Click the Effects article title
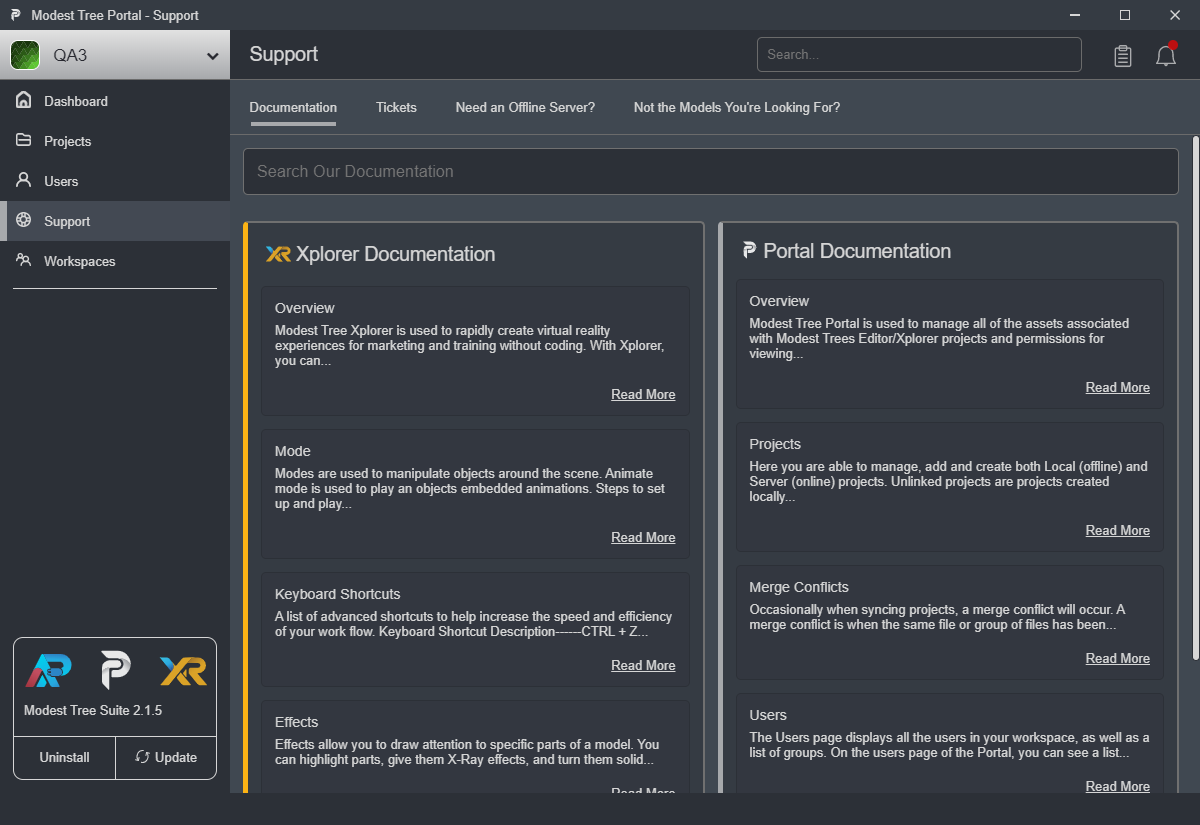Viewport: 1200px width, 825px height. coord(296,722)
